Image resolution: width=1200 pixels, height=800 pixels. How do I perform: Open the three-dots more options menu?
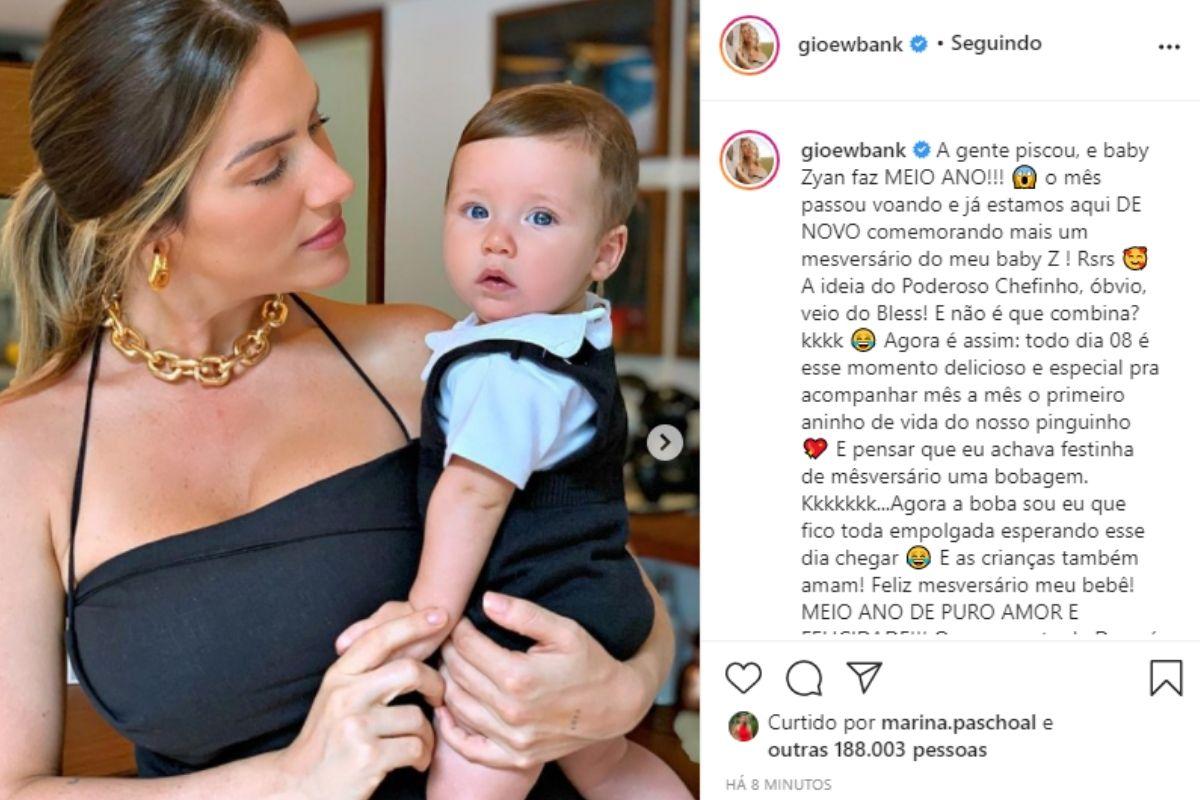[1169, 47]
